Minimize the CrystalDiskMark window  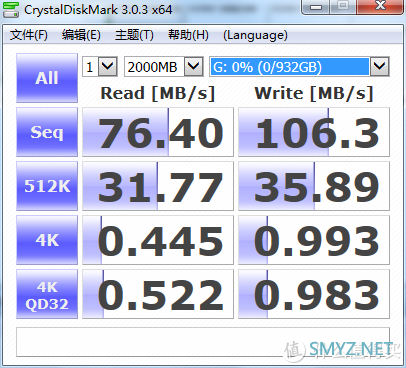point(316,6)
